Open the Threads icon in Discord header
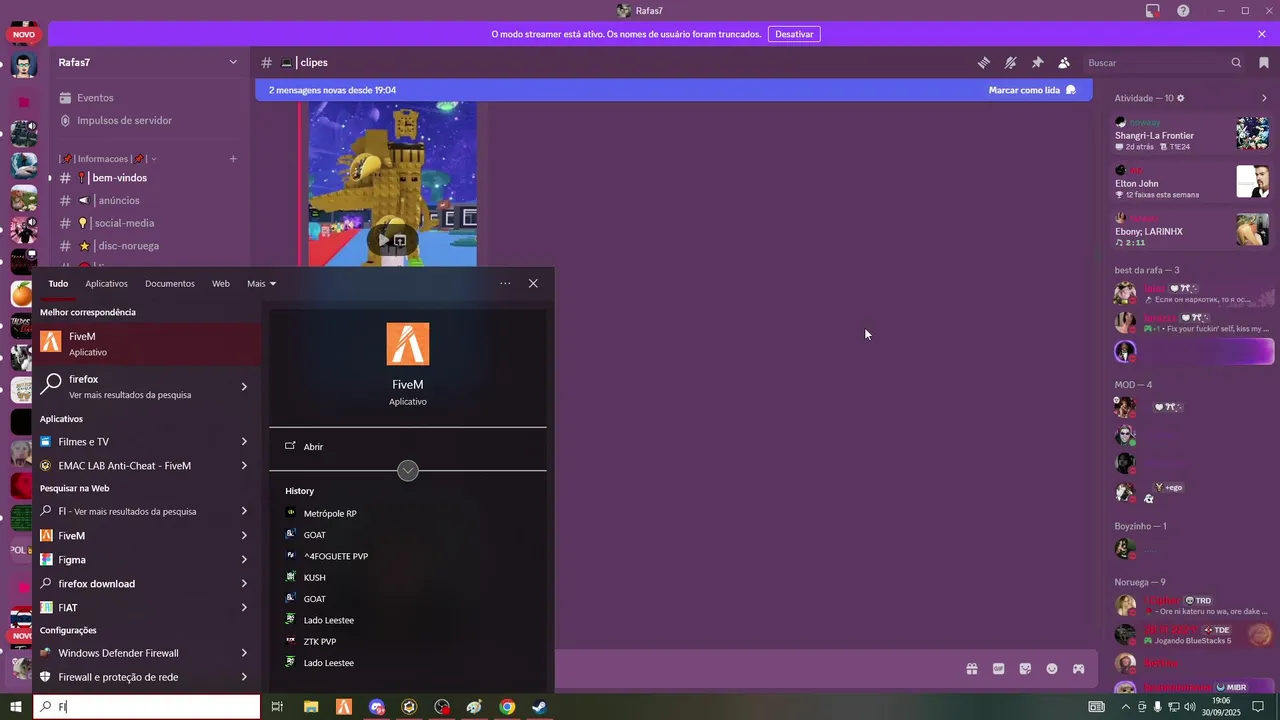Screen dimensions: 1280x720 click(x=984, y=62)
